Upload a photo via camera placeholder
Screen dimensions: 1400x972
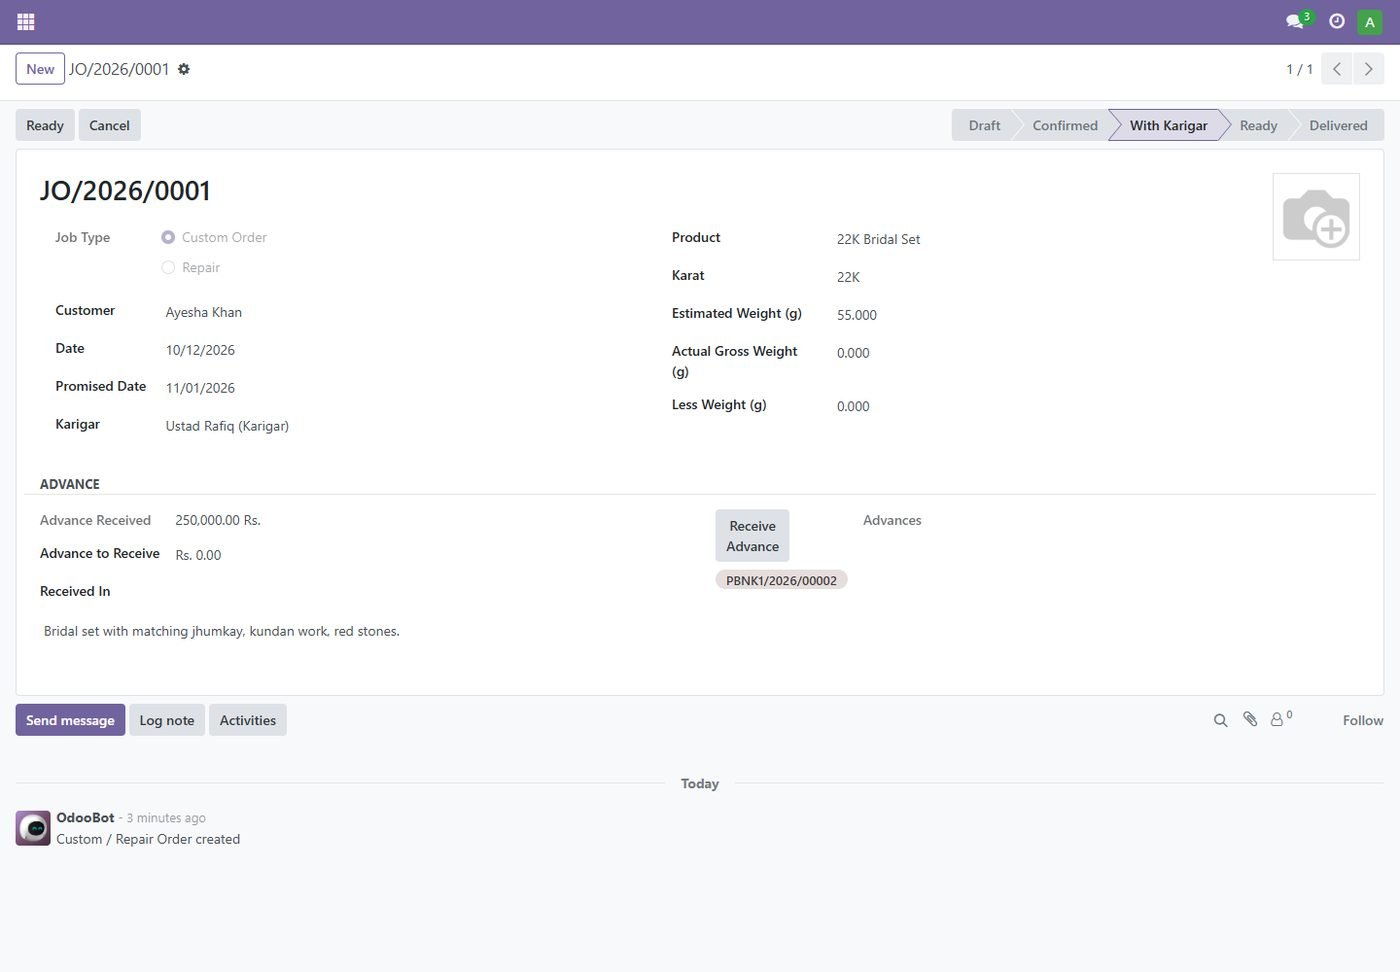point(1316,217)
